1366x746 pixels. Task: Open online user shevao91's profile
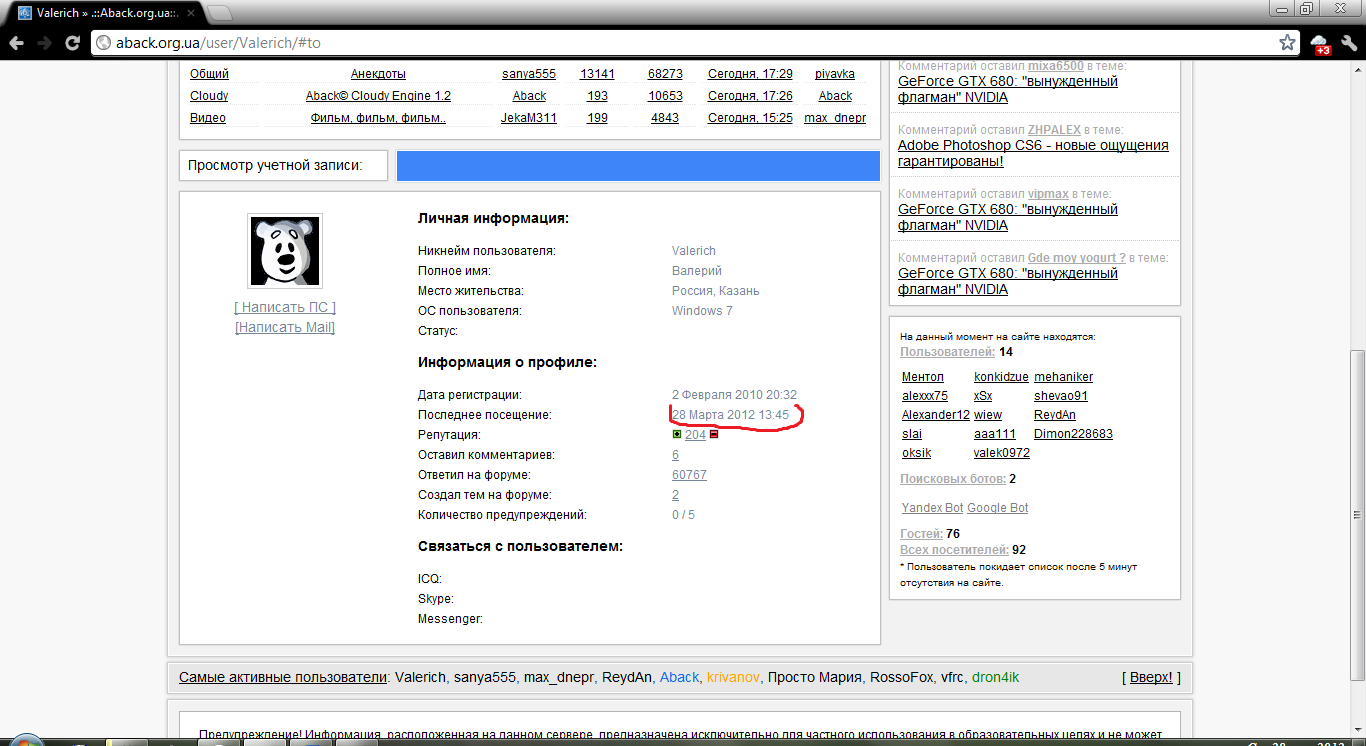coord(1061,396)
